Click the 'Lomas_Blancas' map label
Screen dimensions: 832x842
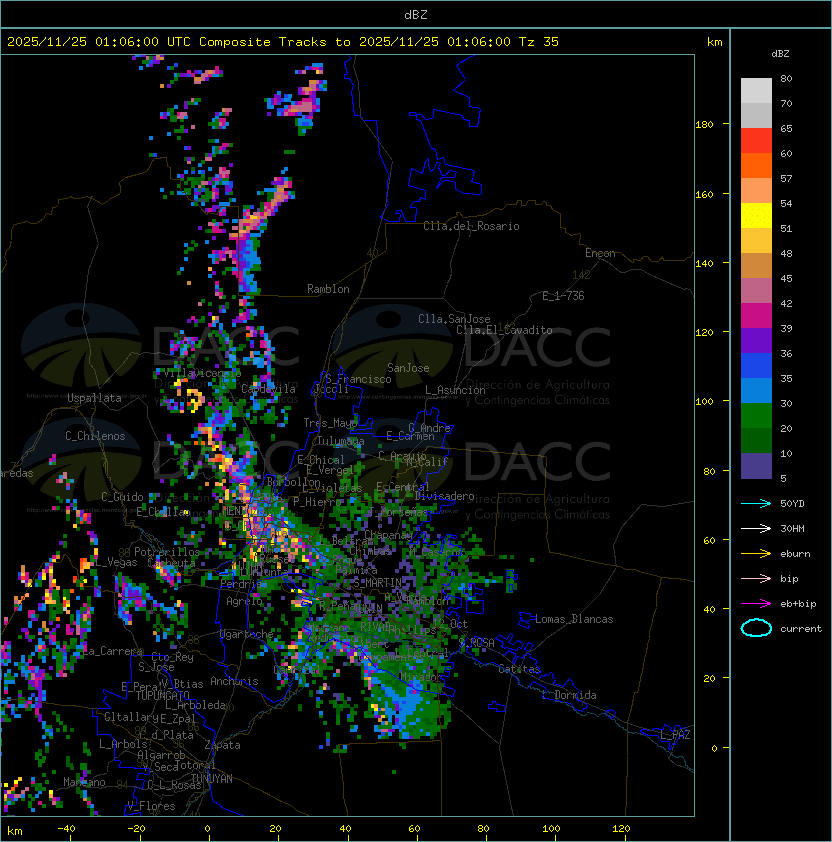(574, 619)
